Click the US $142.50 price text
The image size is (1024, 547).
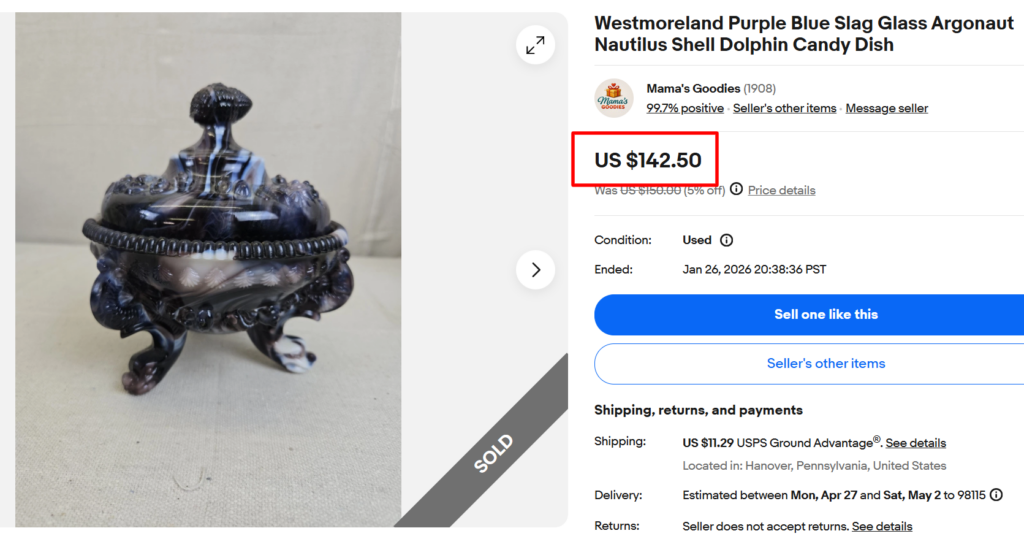pos(648,160)
